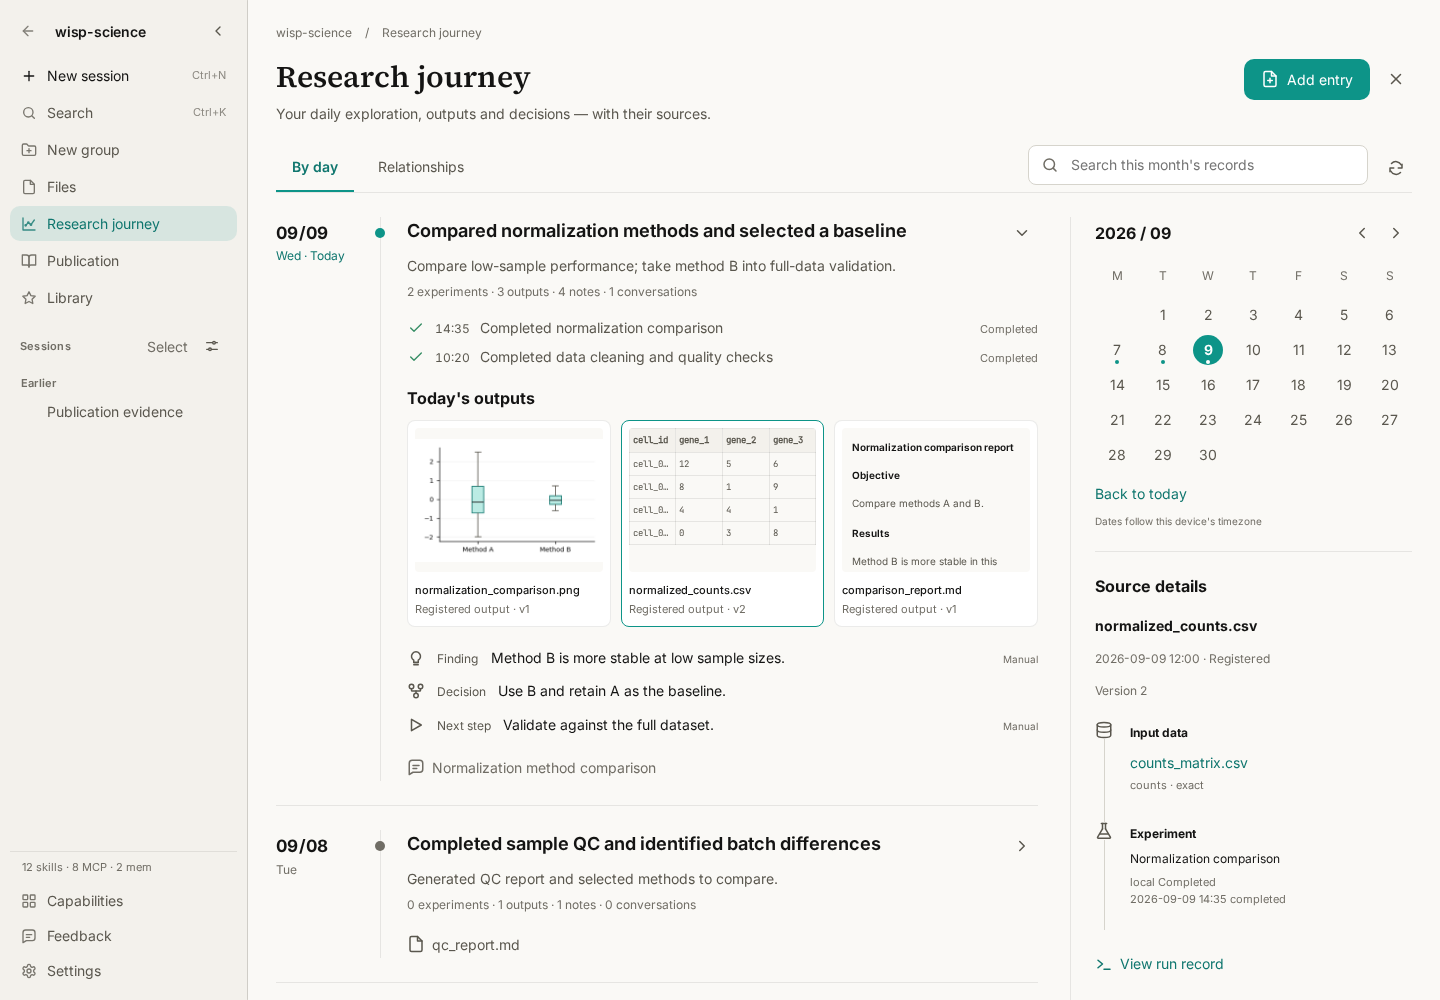Click the Normalization comparison experiment name
This screenshot has width=1440, height=1000.
click(x=1205, y=859)
